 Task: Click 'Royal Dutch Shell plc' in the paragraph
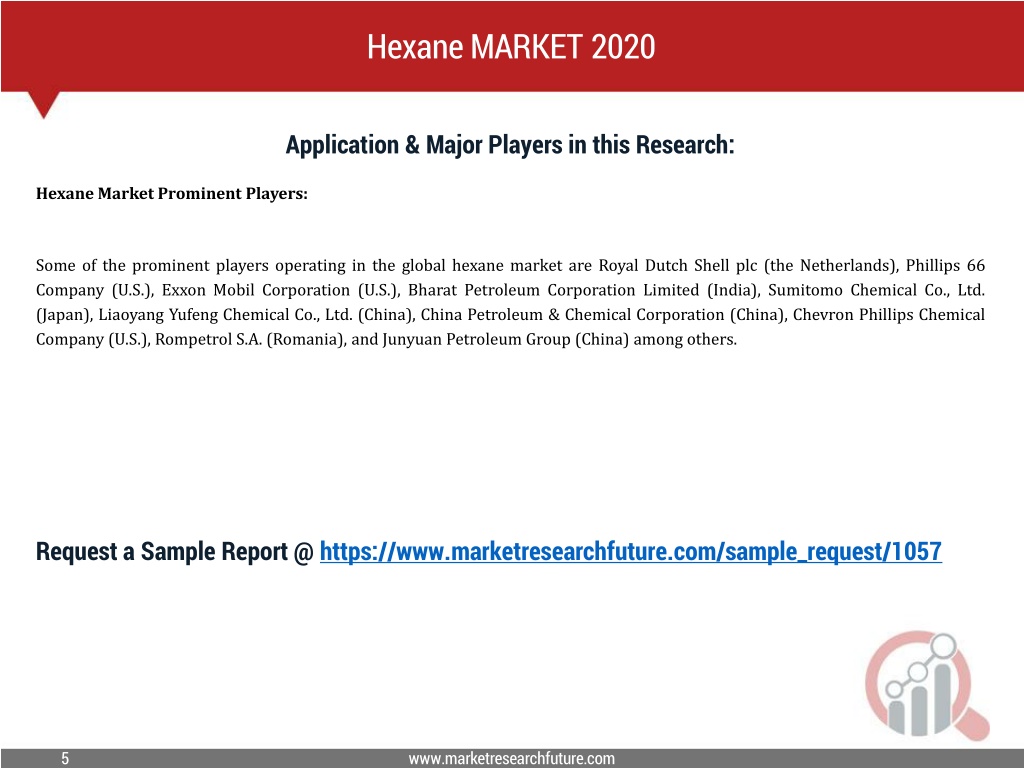(678, 266)
